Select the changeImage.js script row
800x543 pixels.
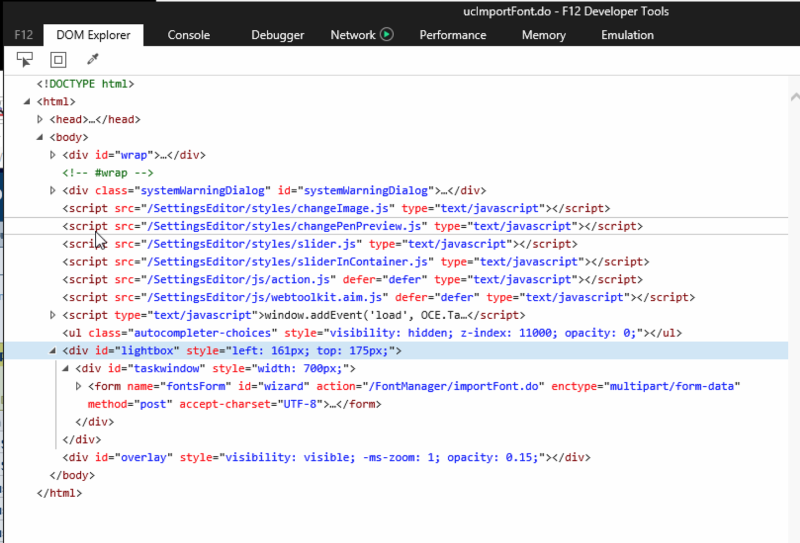pyautogui.click(x=336, y=208)
